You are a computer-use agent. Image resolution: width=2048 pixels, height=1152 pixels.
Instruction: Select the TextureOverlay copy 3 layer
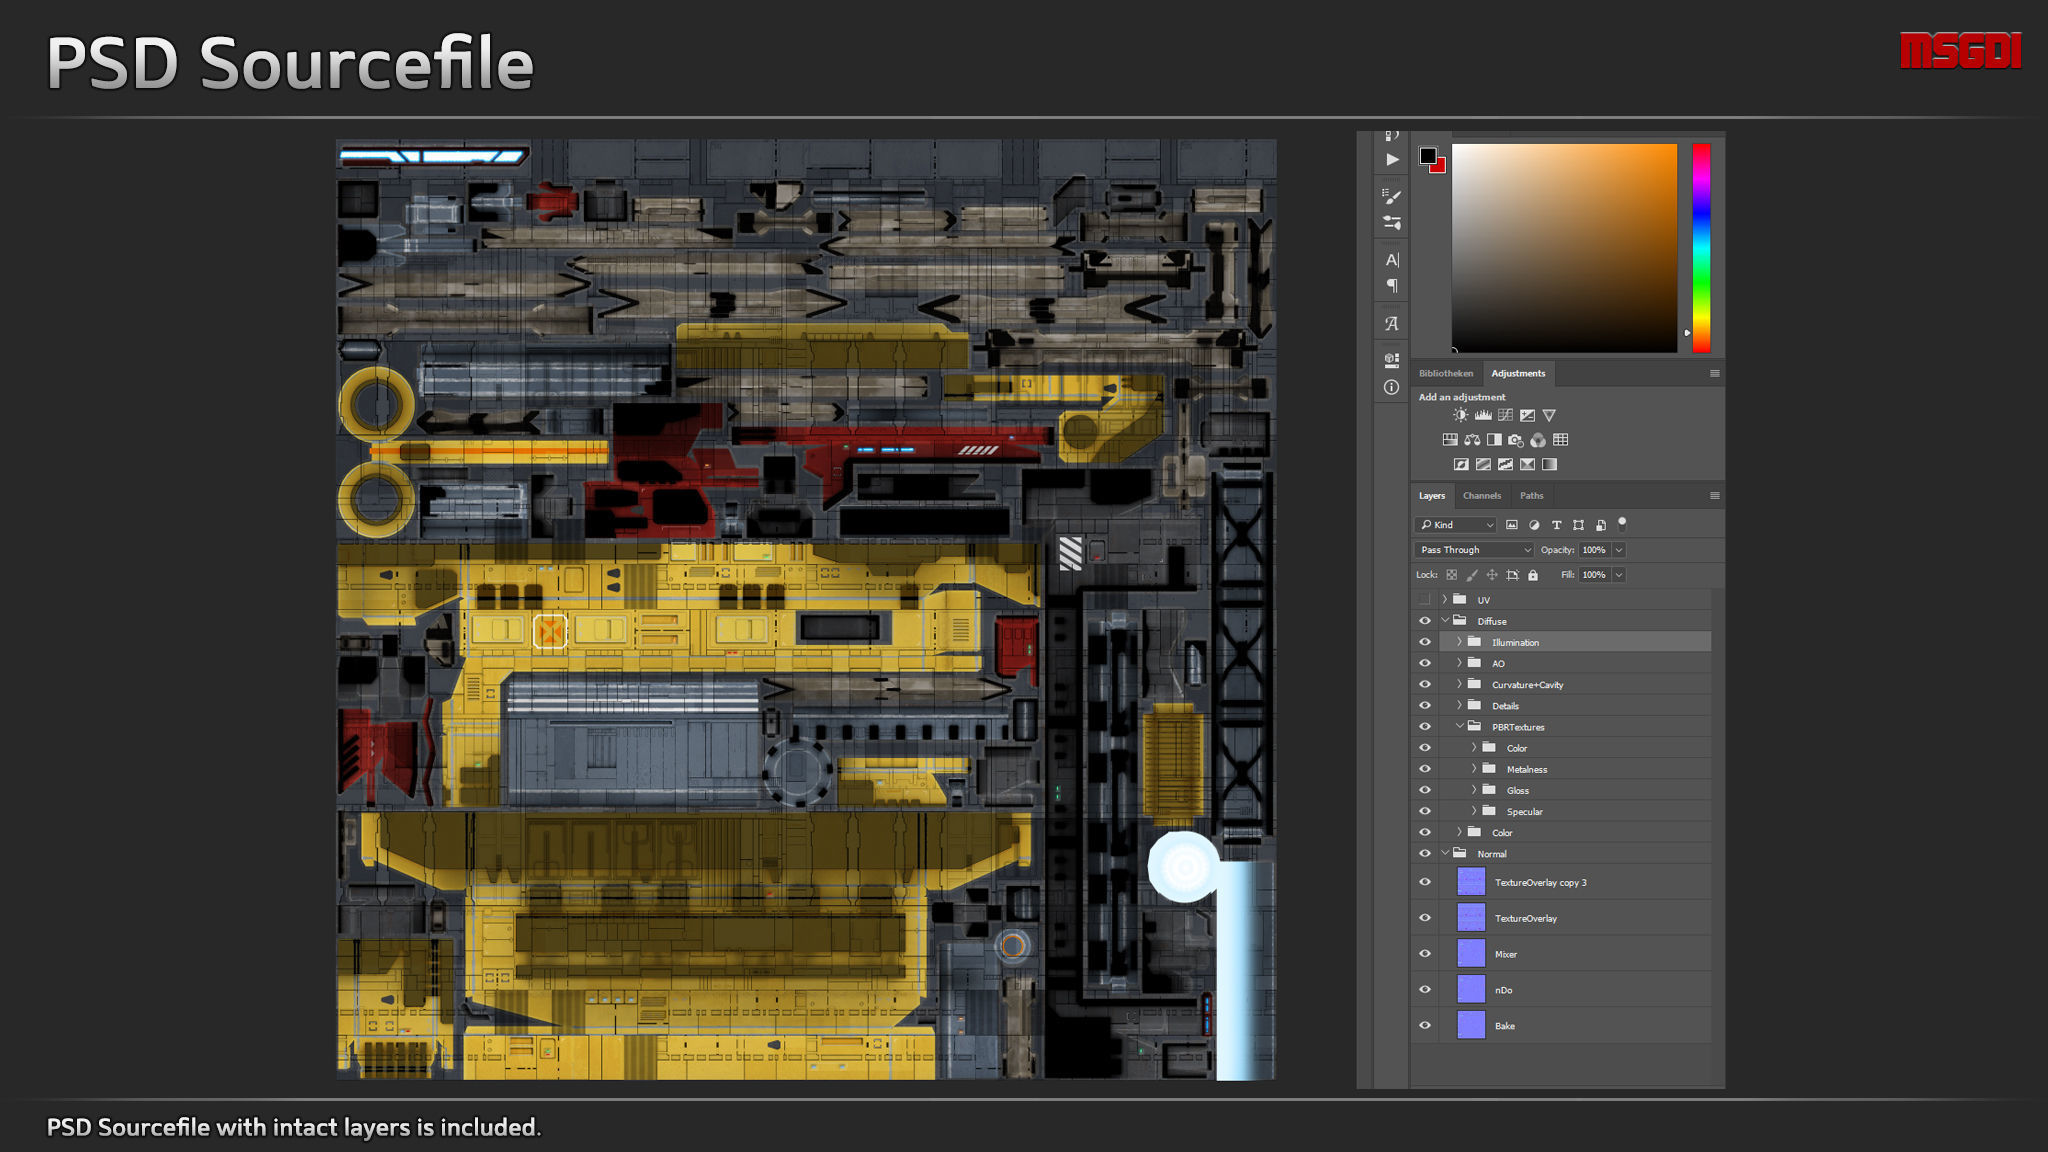pos(1540,882)
